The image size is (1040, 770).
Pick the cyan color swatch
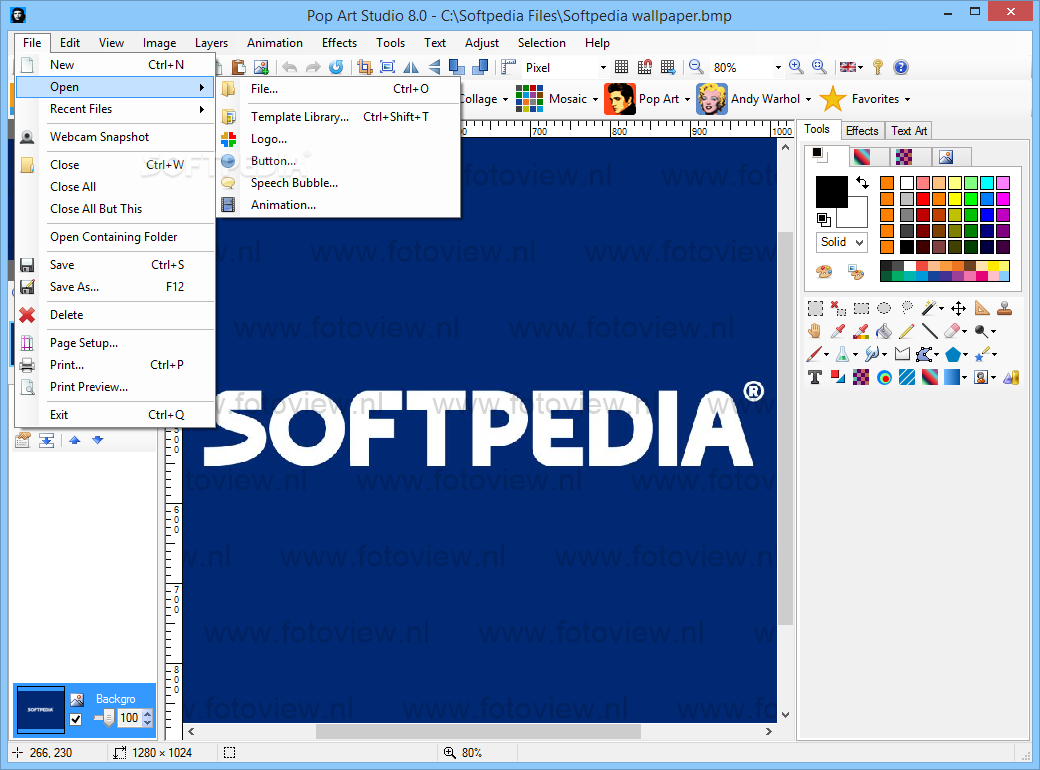987,183
